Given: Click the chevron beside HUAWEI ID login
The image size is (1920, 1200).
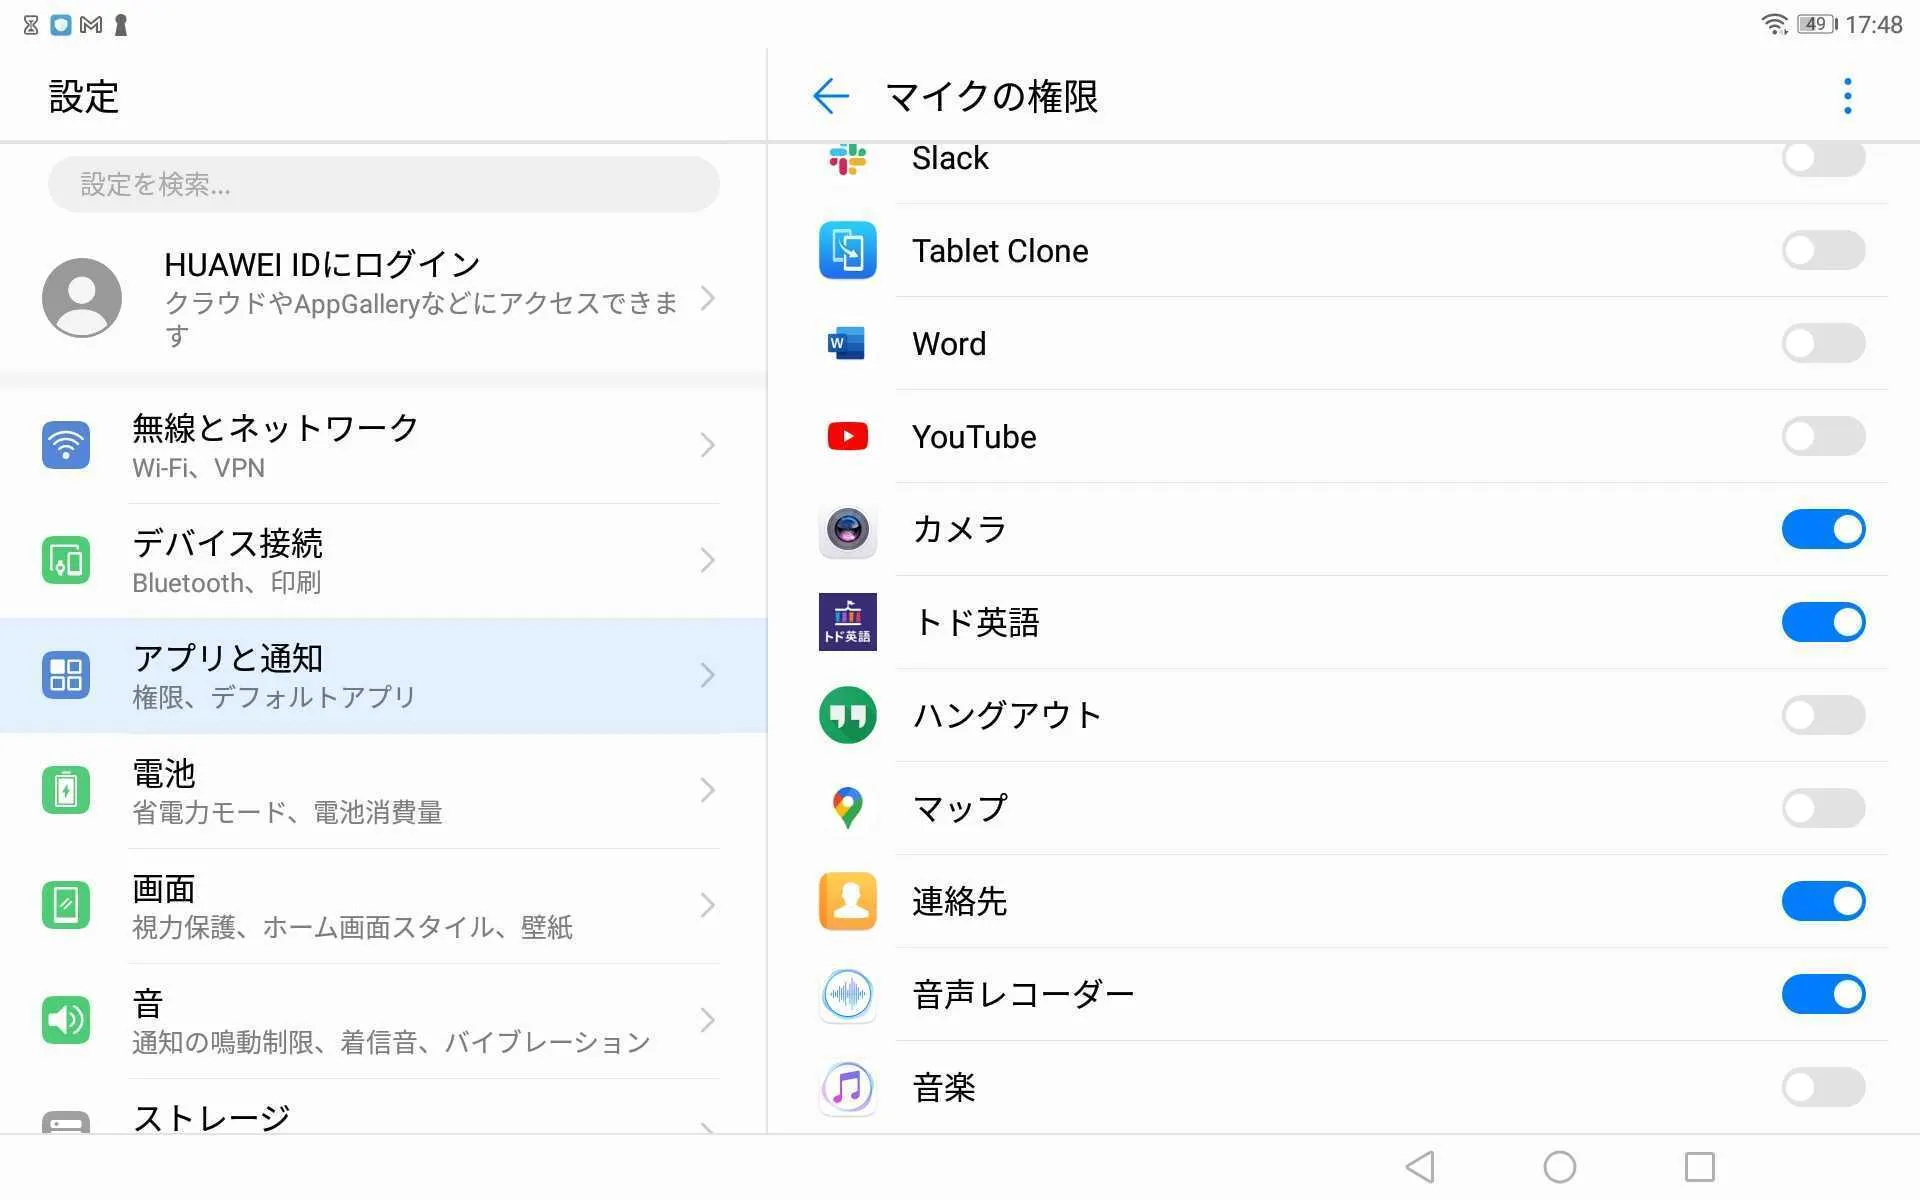Looking at the screenshot, I should (707, 298).
